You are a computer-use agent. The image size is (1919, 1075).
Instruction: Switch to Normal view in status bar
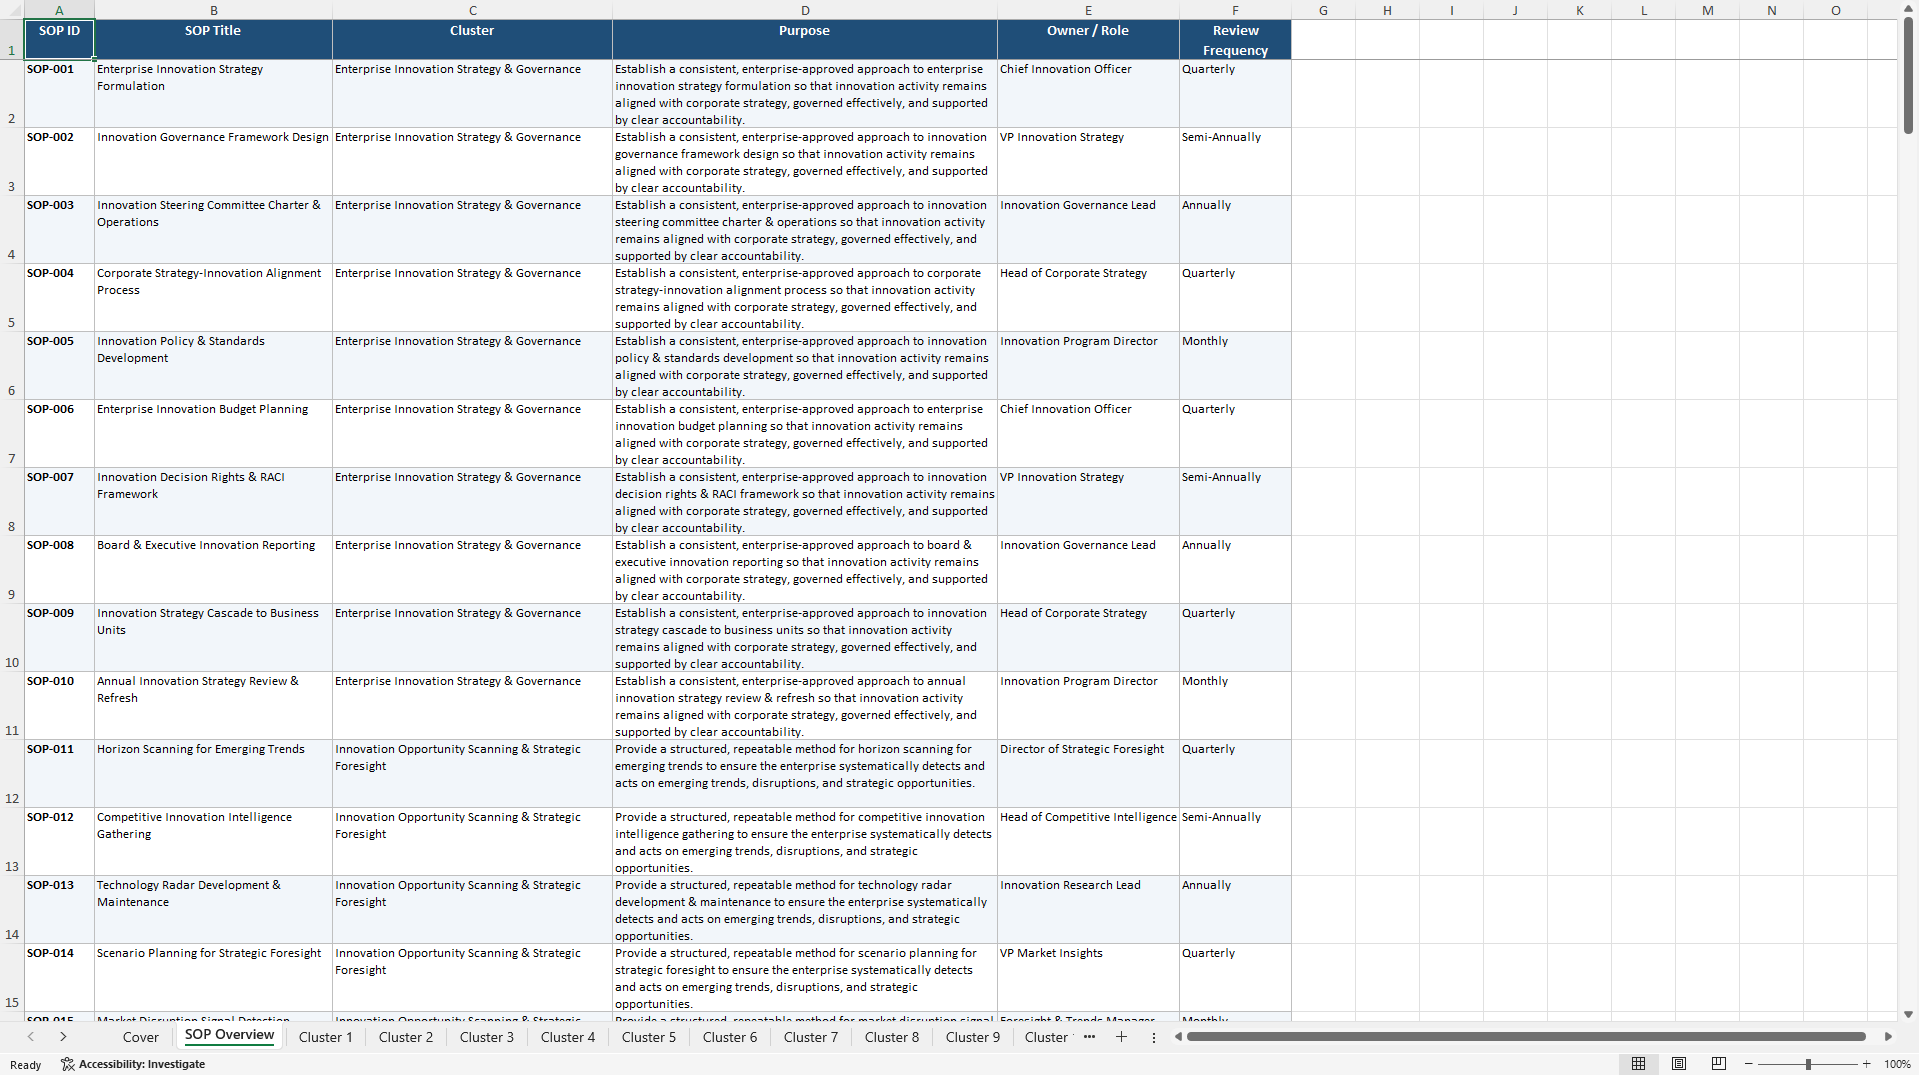click(1638, 1064)
